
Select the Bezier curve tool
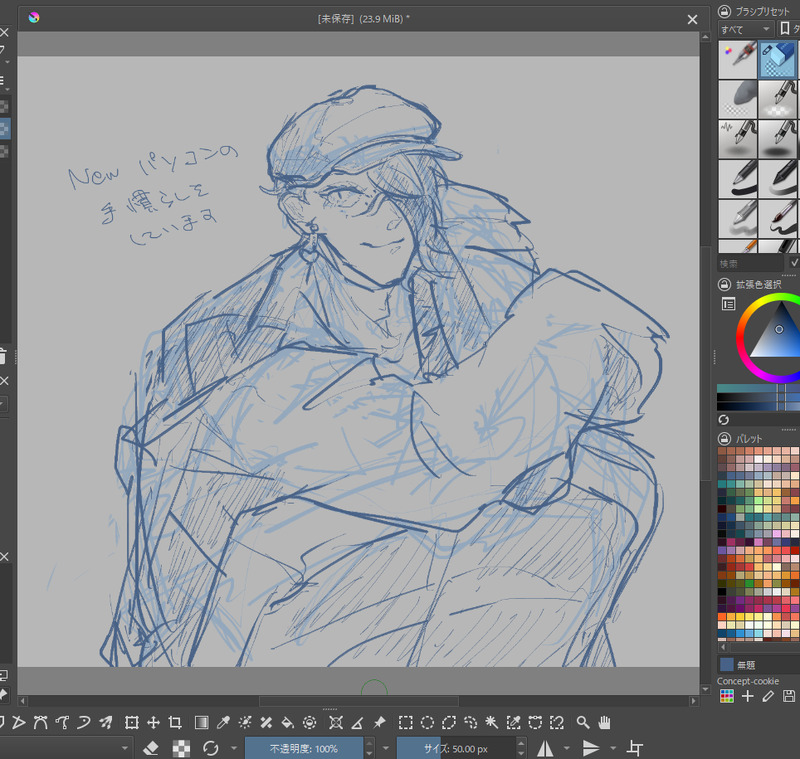[40, 722]
